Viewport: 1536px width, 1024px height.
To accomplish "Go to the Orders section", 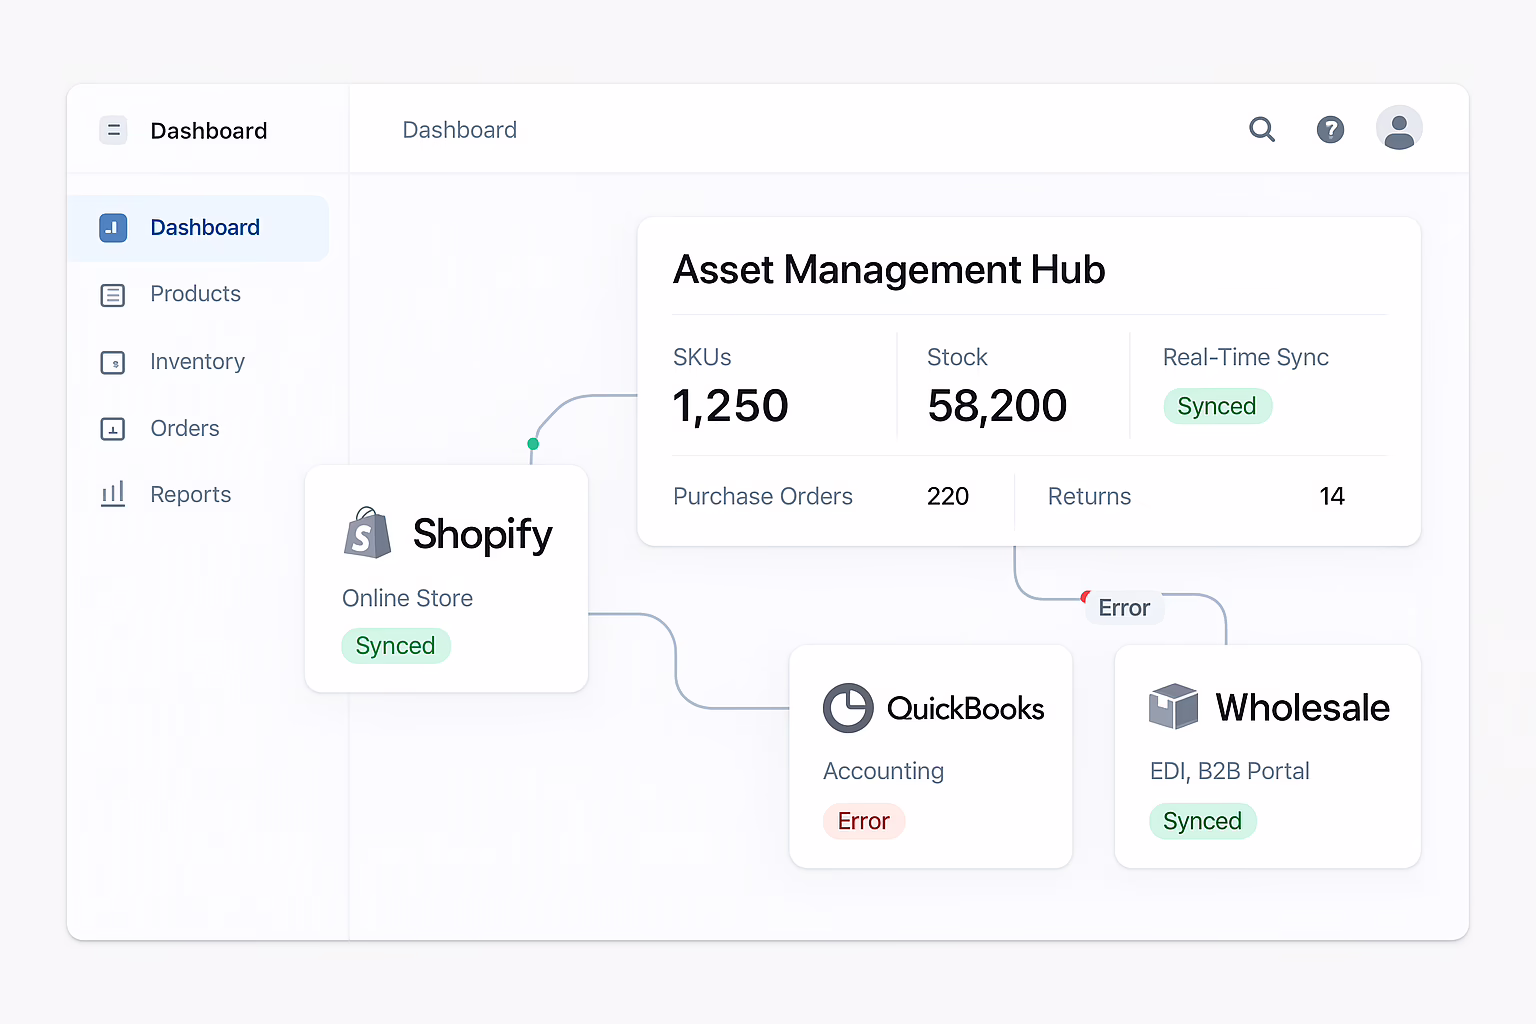I will click(x=184, y=428).
